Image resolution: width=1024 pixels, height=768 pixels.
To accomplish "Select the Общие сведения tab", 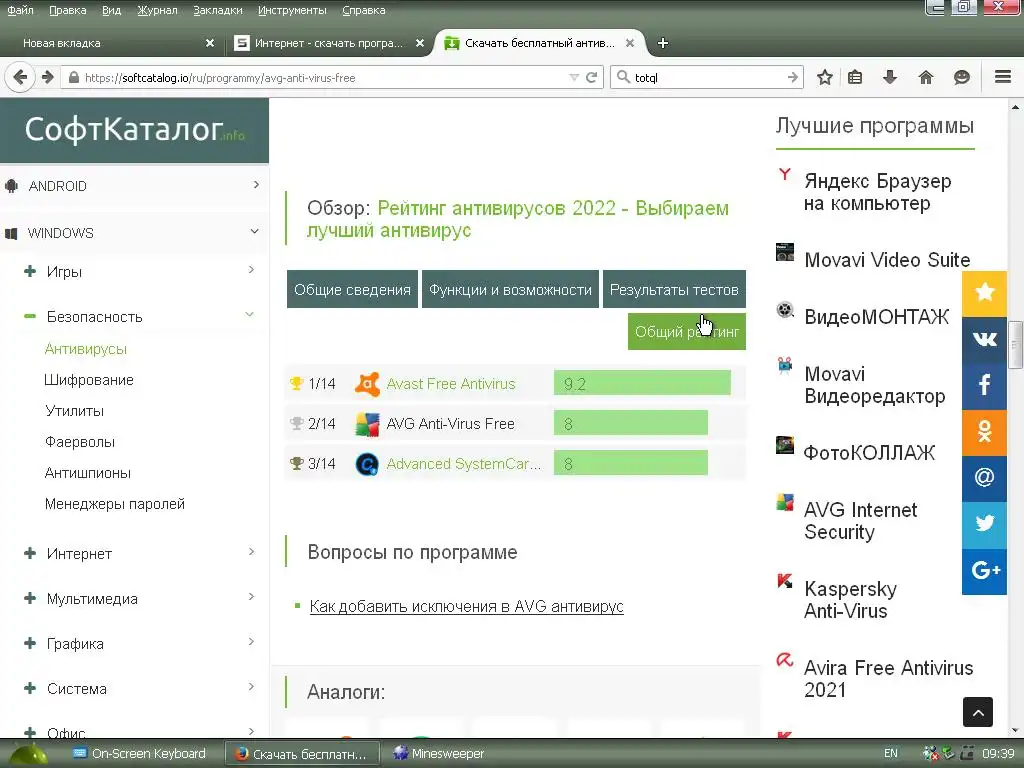I will (x=352, y=289).
